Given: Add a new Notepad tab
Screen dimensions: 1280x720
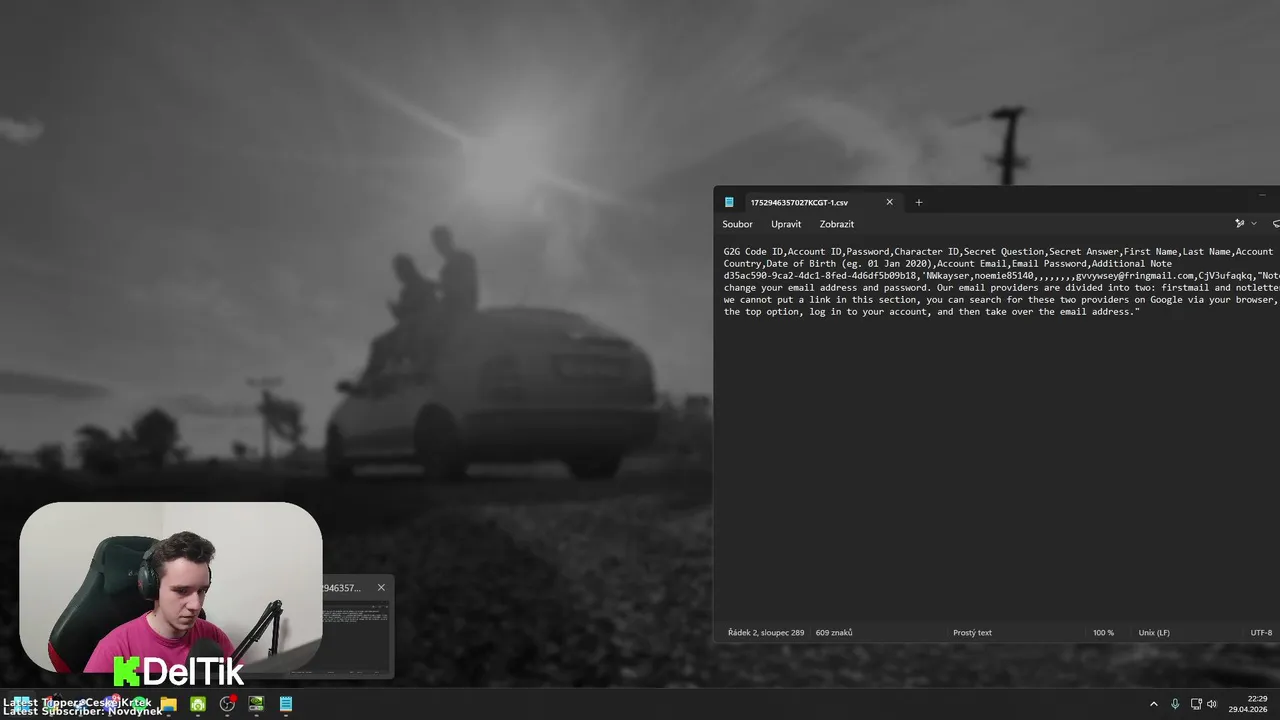Looking at the screenshot, I should [x=919, y=202].
